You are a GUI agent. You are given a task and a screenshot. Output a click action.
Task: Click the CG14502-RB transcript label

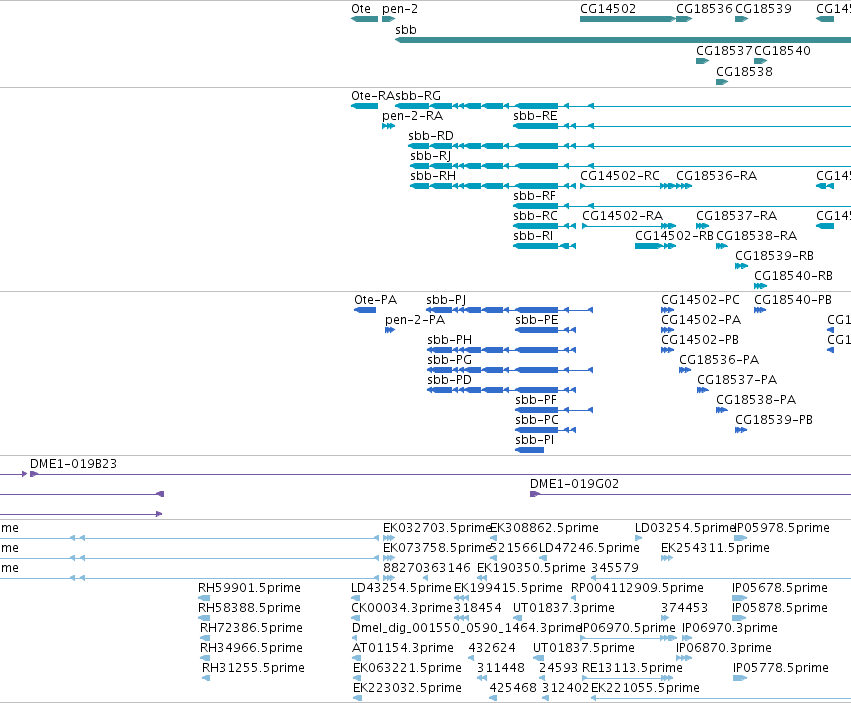click(675, 236)
